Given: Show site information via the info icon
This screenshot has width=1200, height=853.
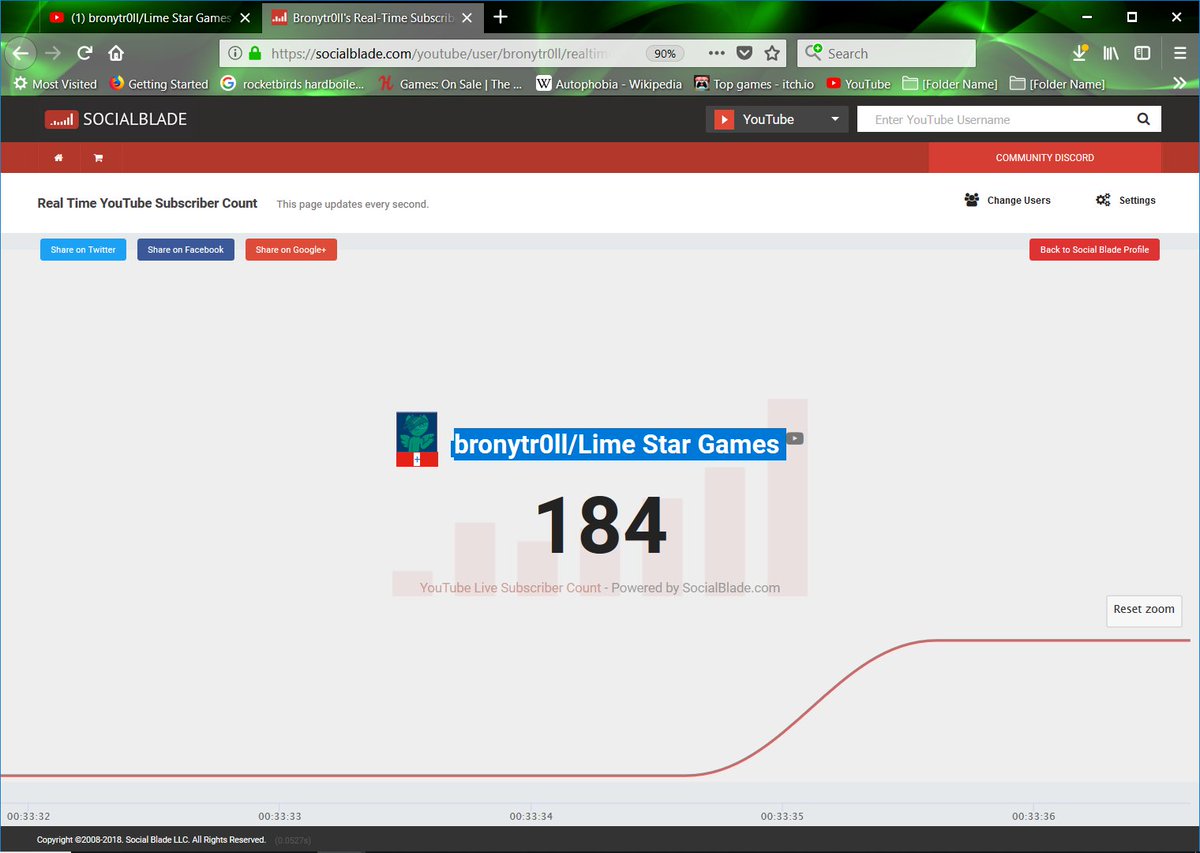Looking at the screenshot, I should click(234, 53).
